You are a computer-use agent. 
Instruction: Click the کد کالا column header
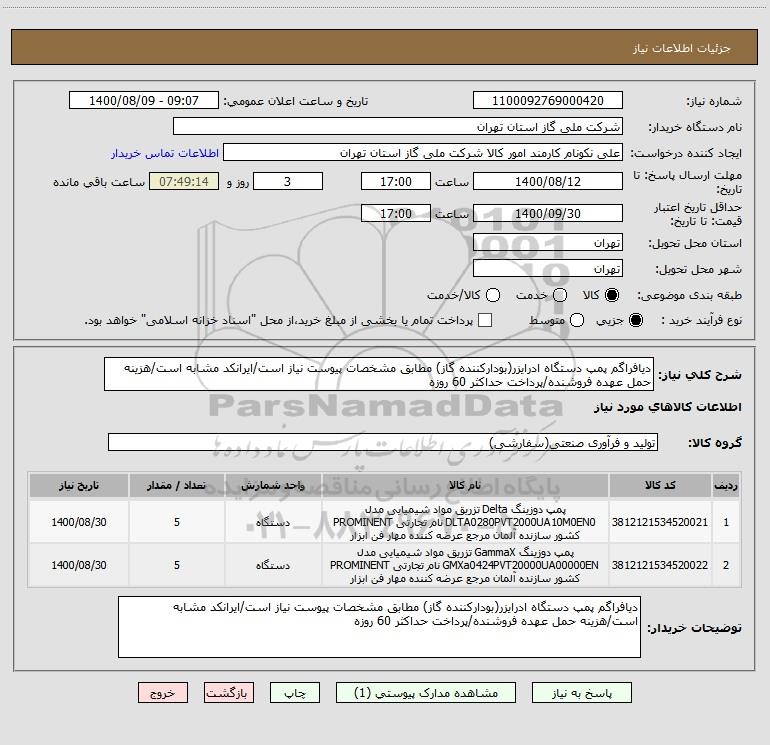coord(660,485)
